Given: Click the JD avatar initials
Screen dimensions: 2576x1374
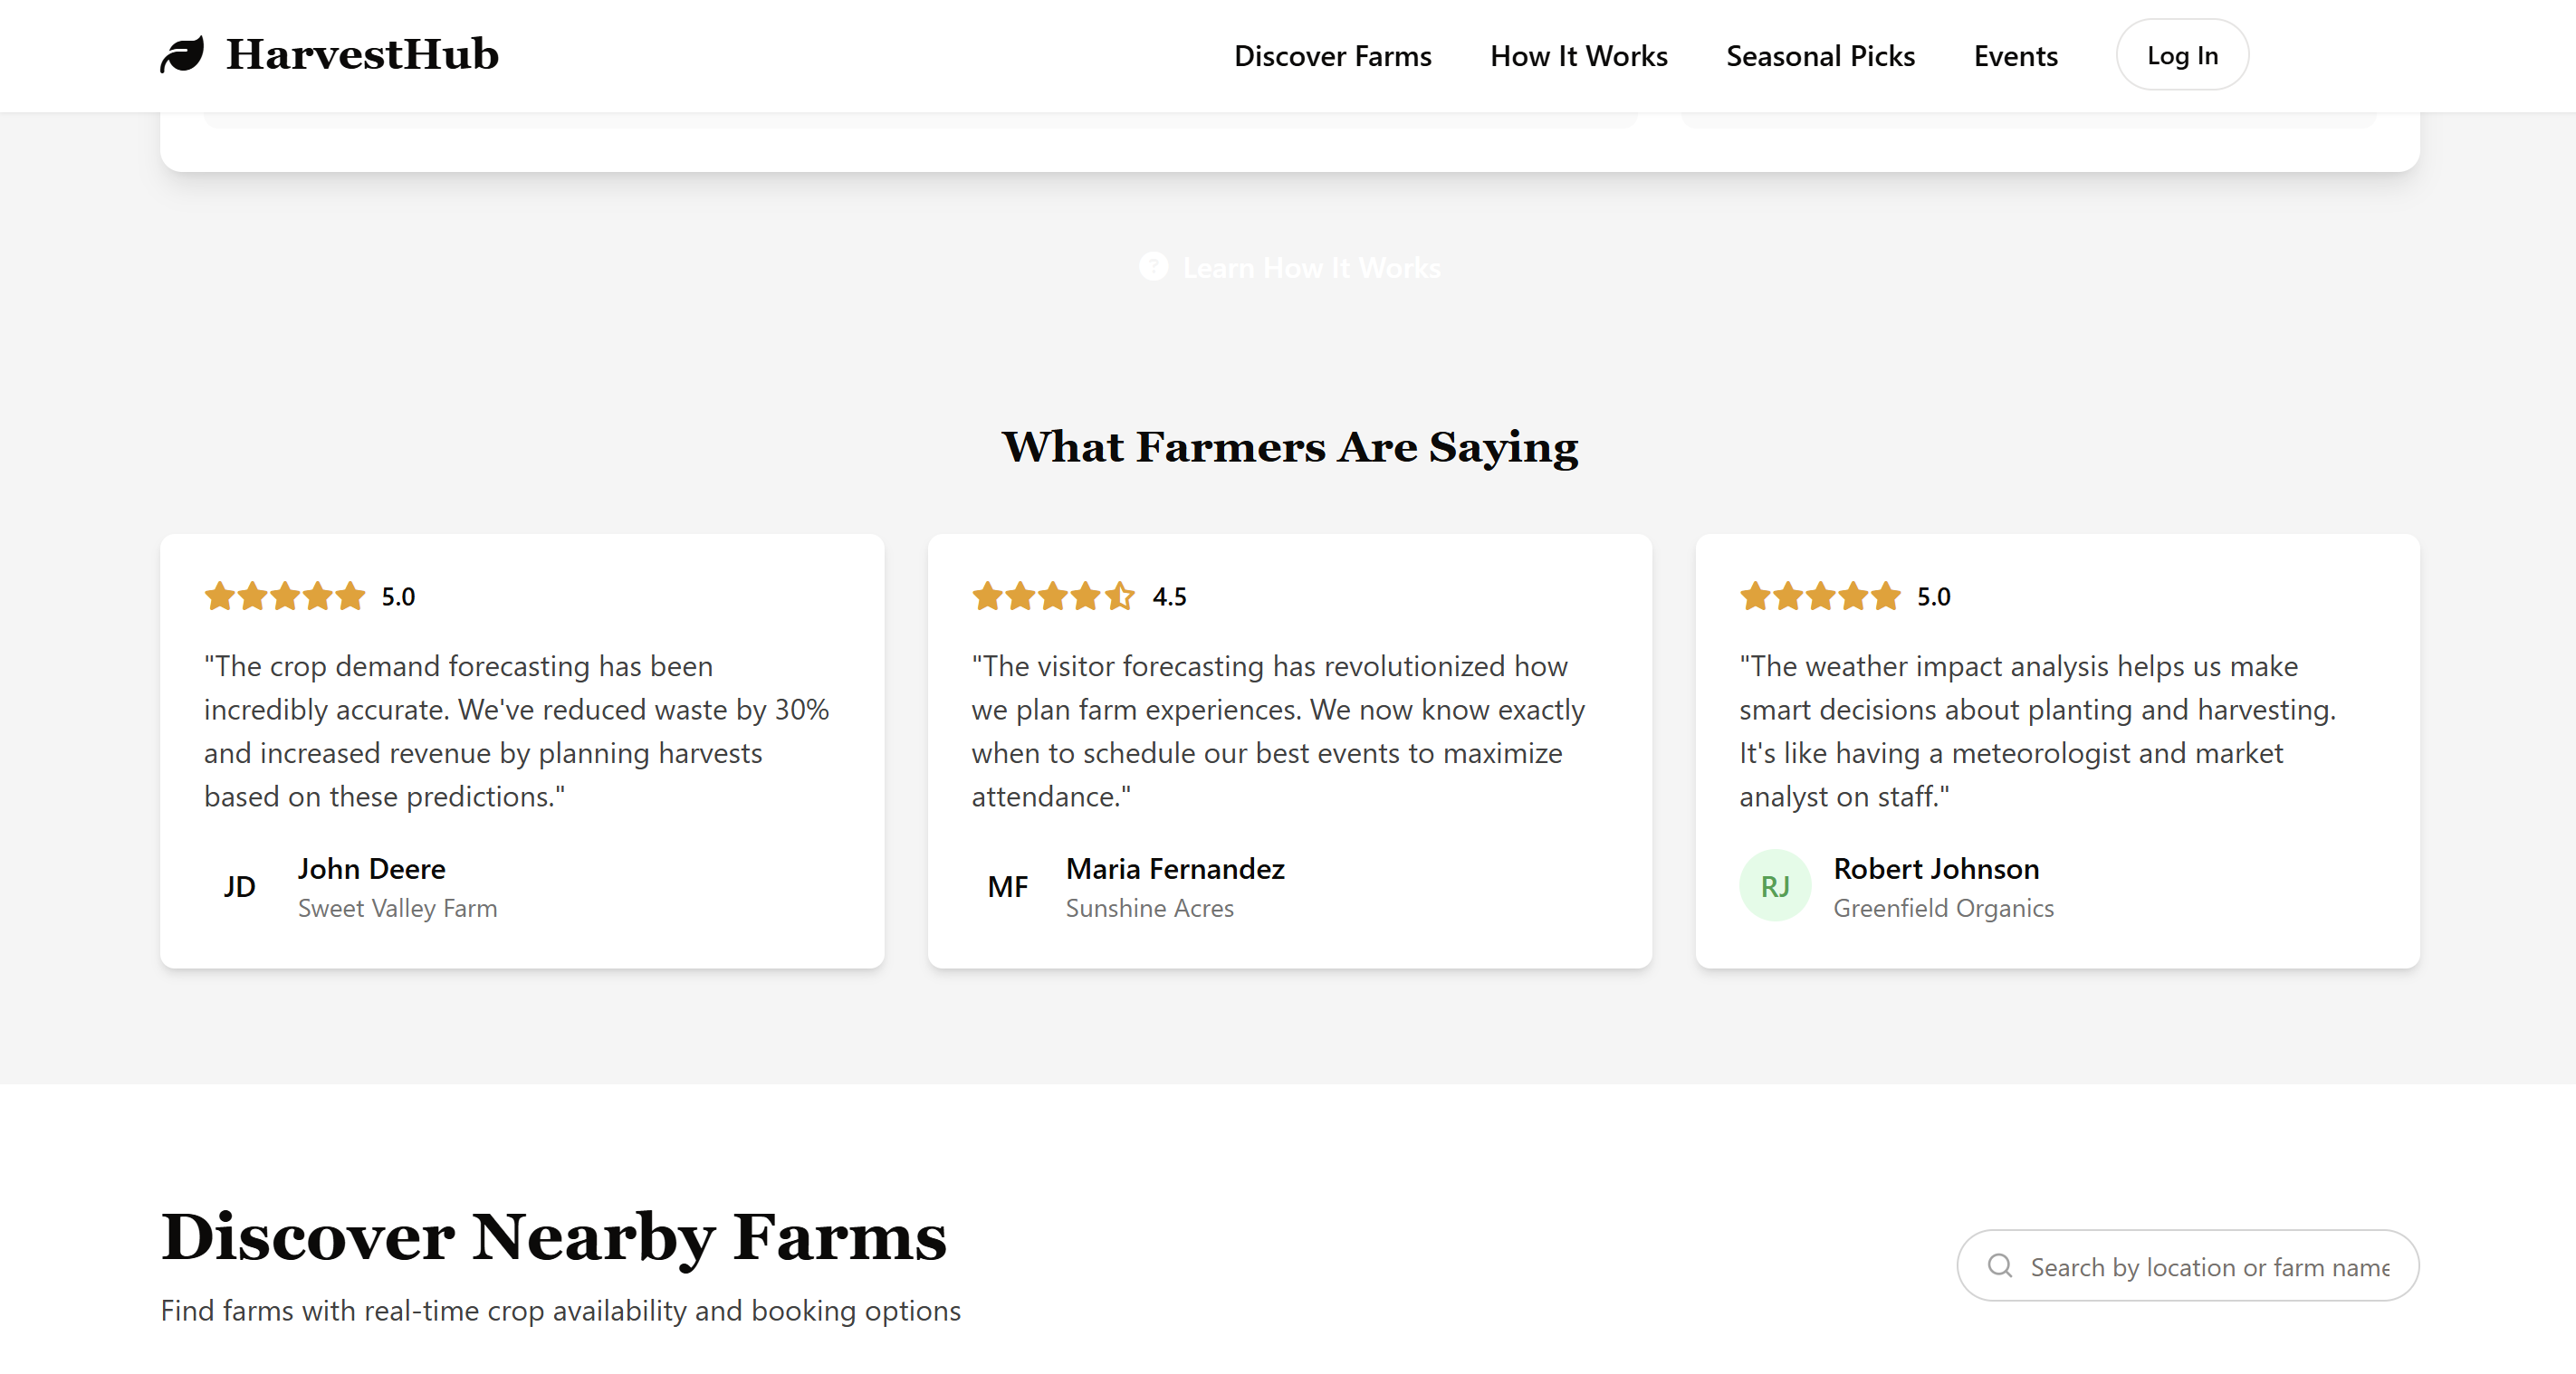Looking at the screenshot, I should 240,886.
